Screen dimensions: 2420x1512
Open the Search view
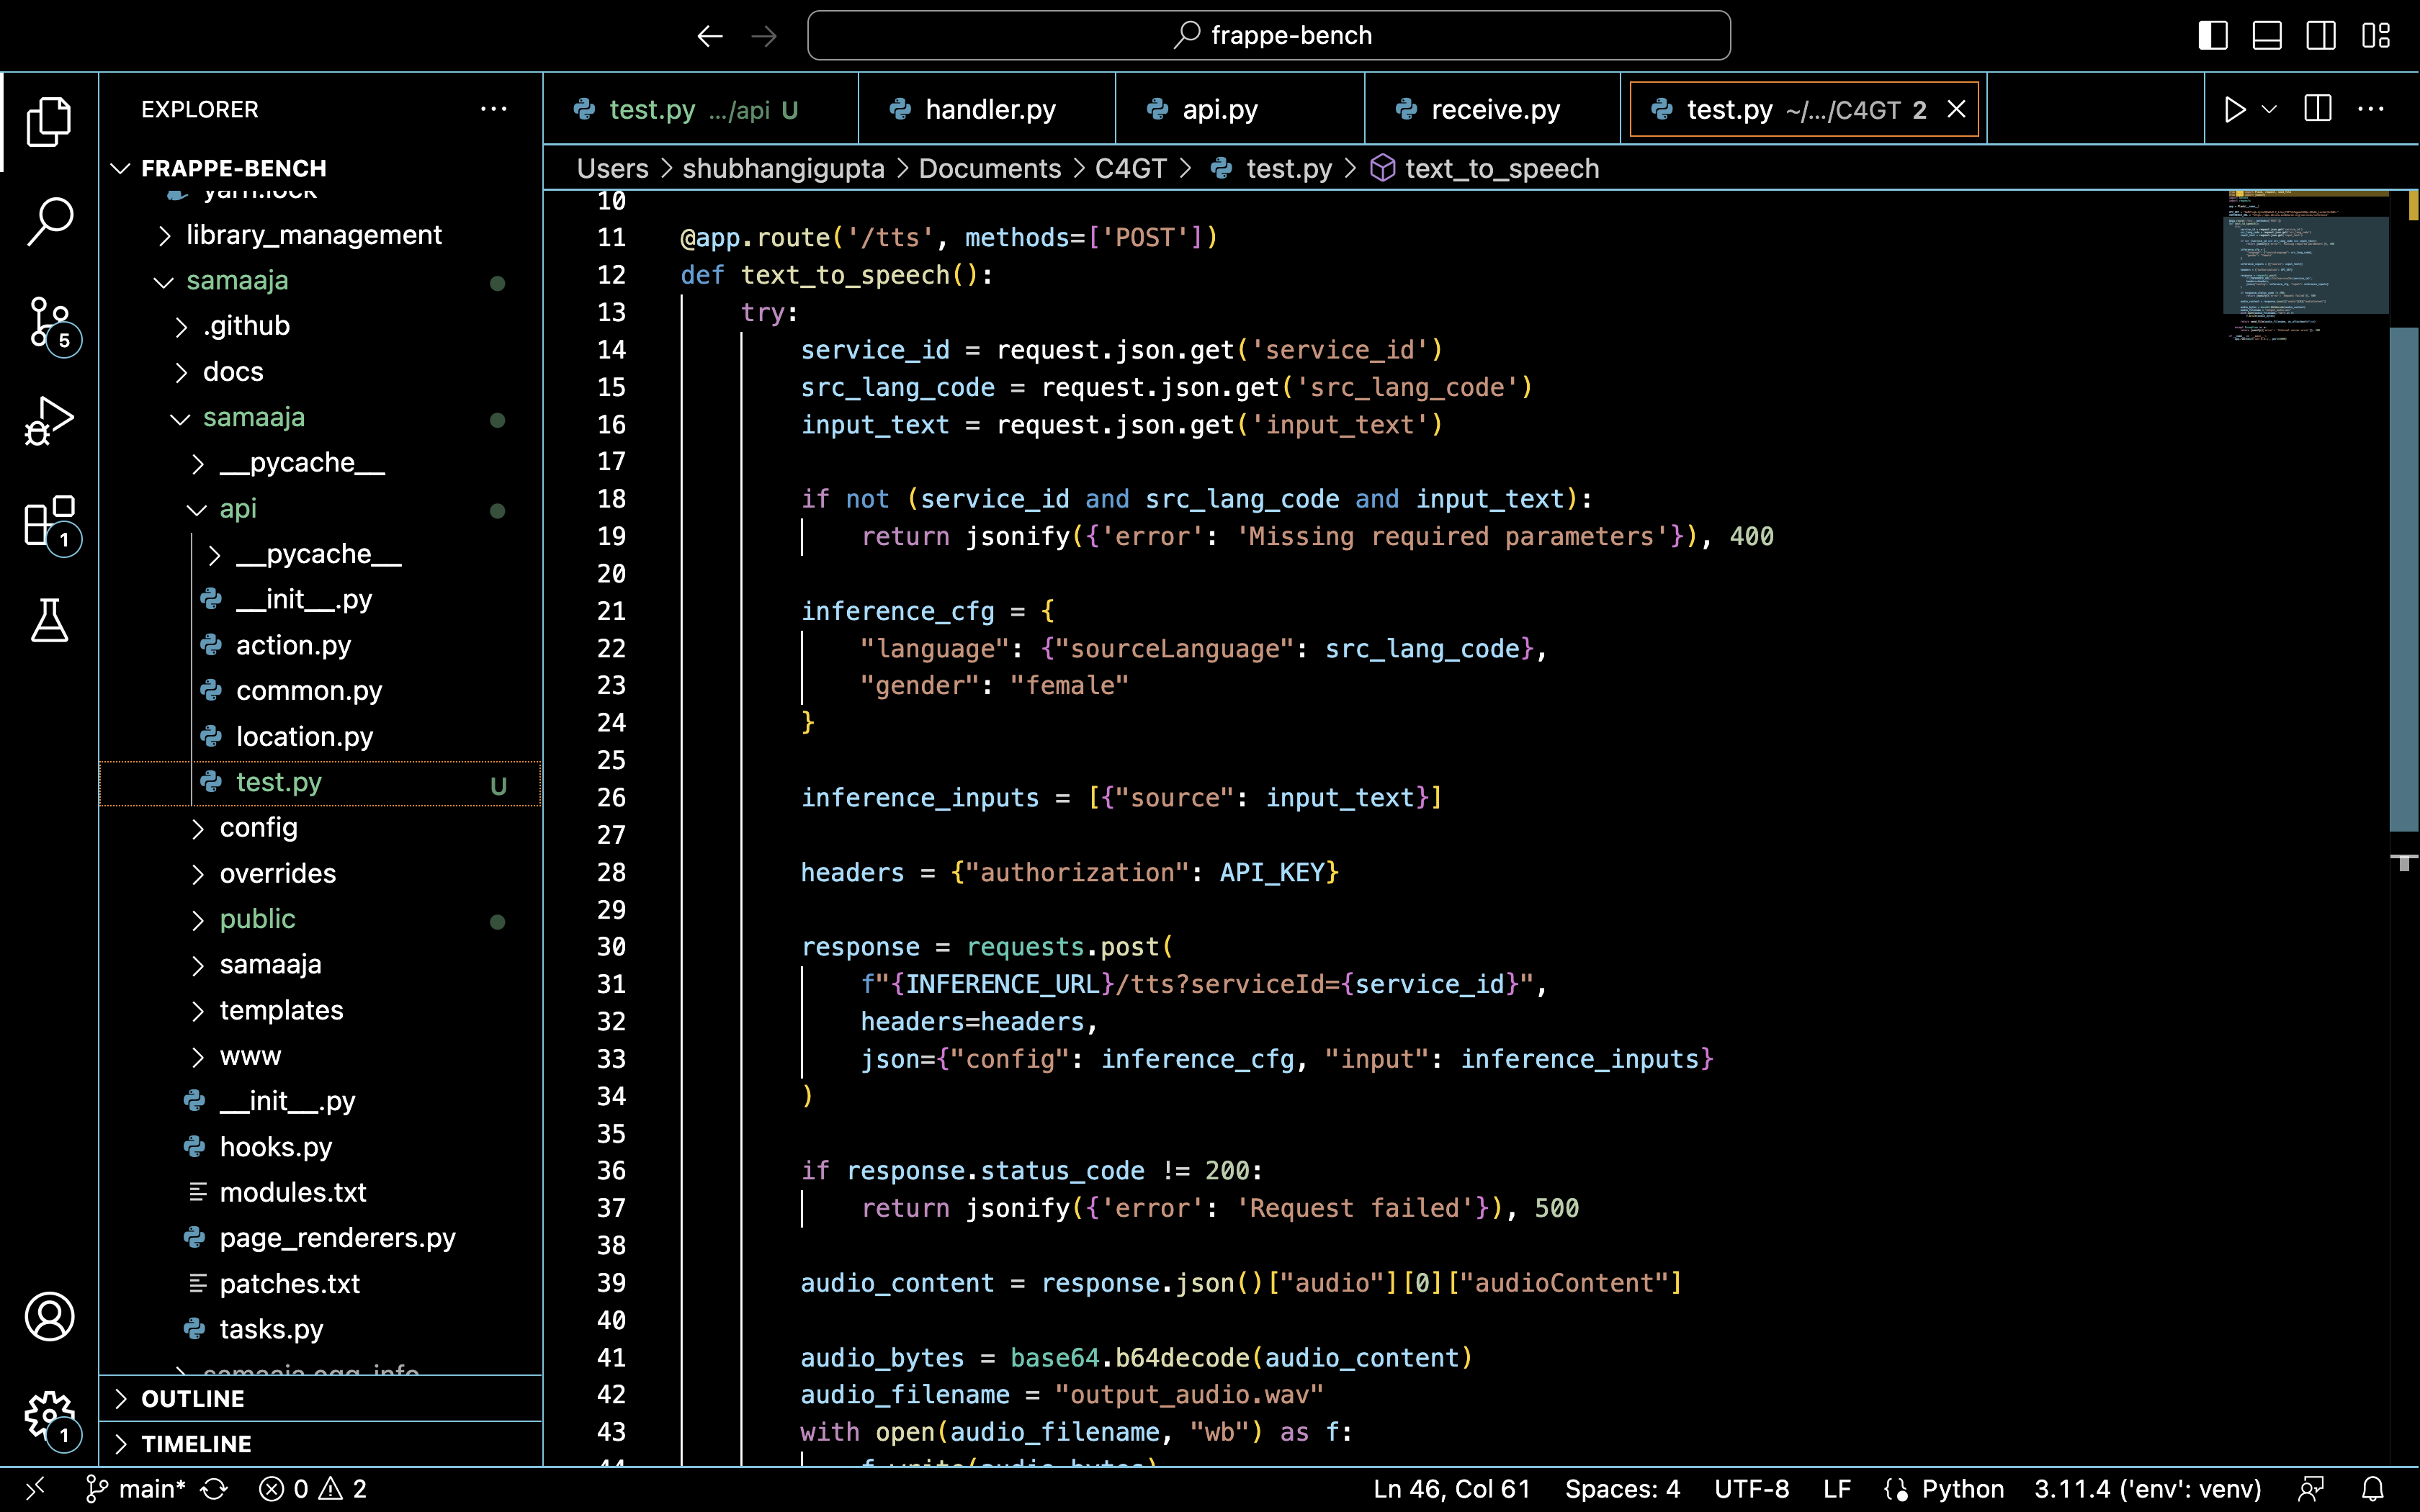49,221
